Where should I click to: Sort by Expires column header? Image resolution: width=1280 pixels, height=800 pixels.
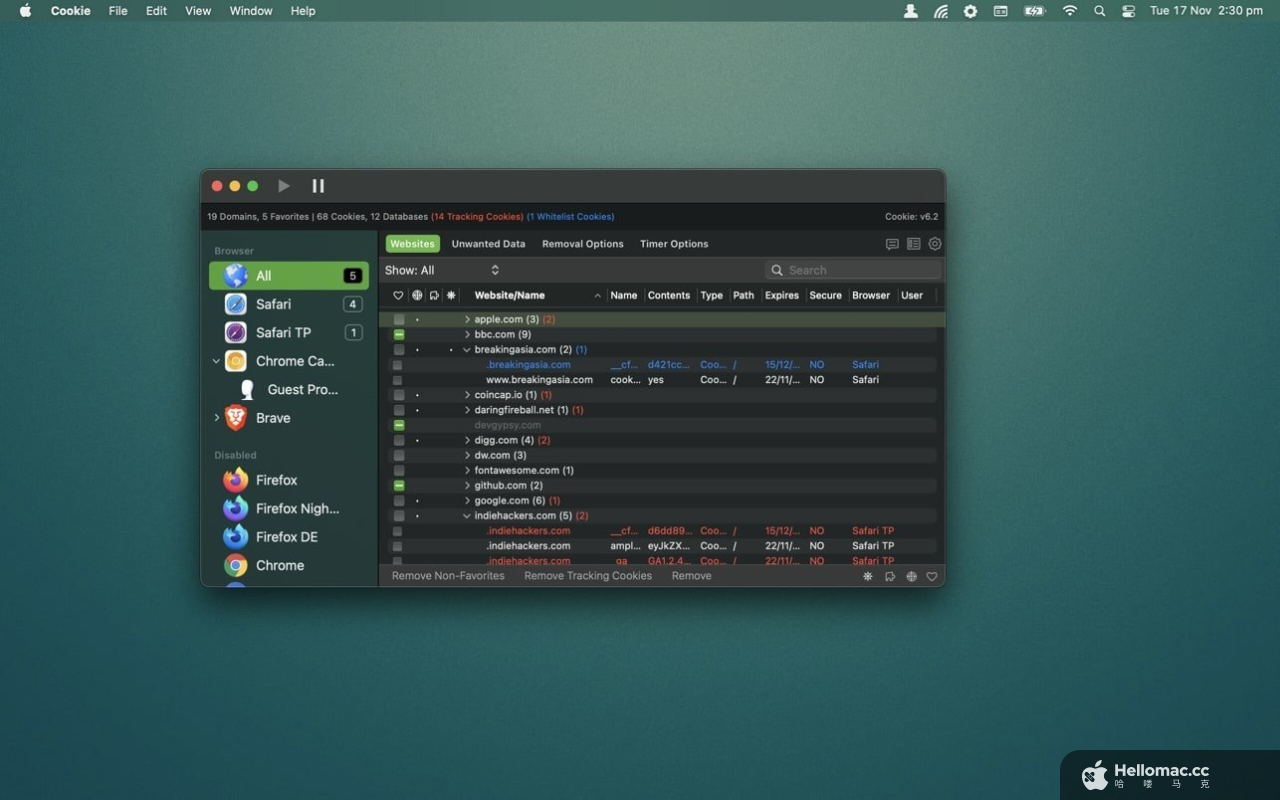782,296
